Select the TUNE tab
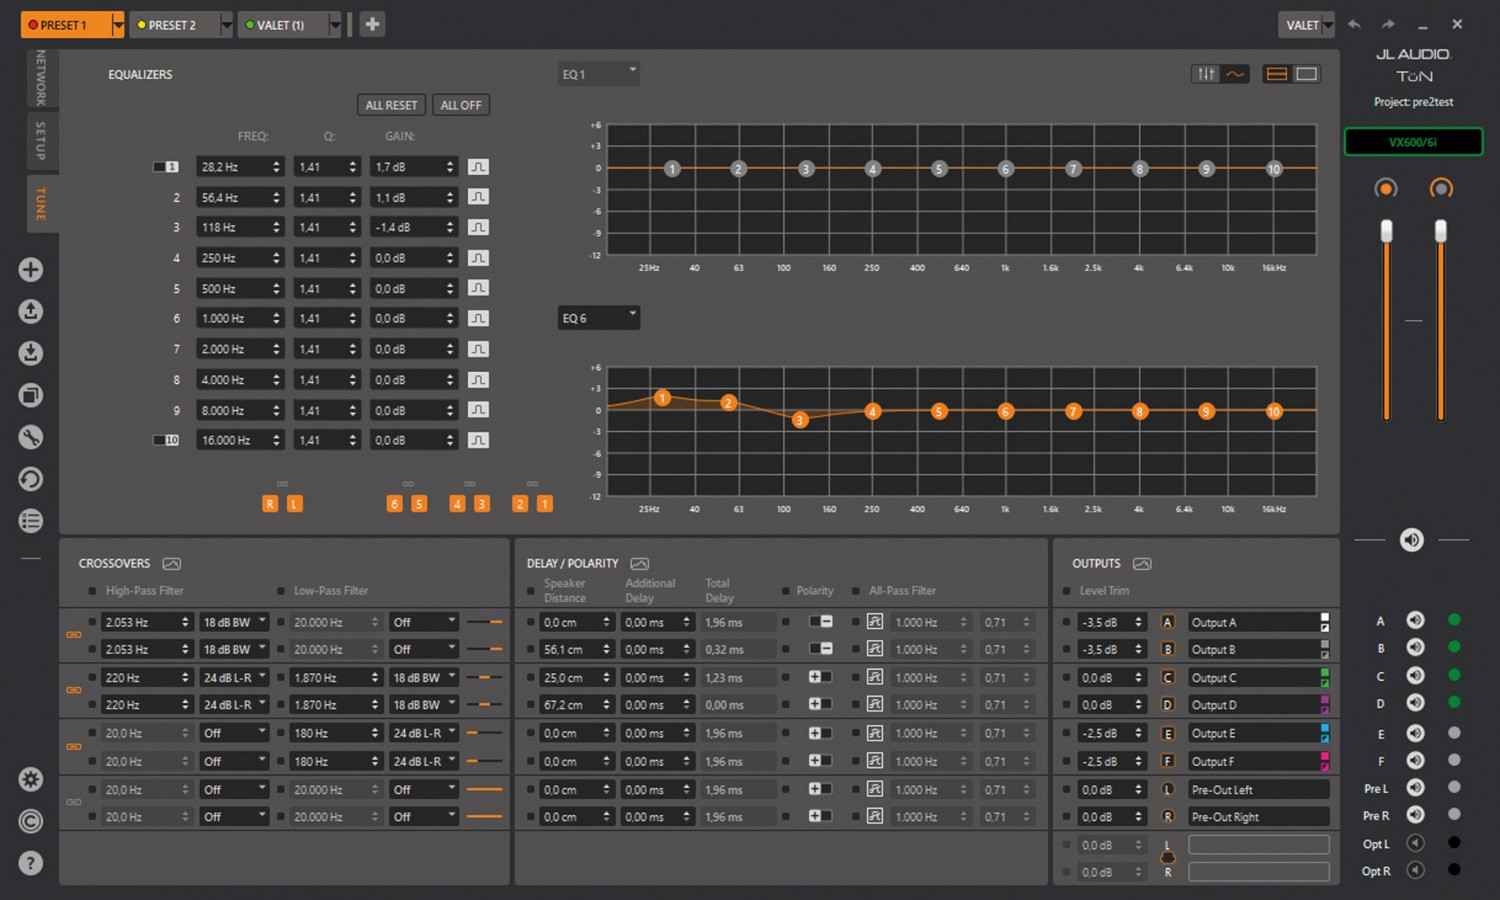 (41, 203)
